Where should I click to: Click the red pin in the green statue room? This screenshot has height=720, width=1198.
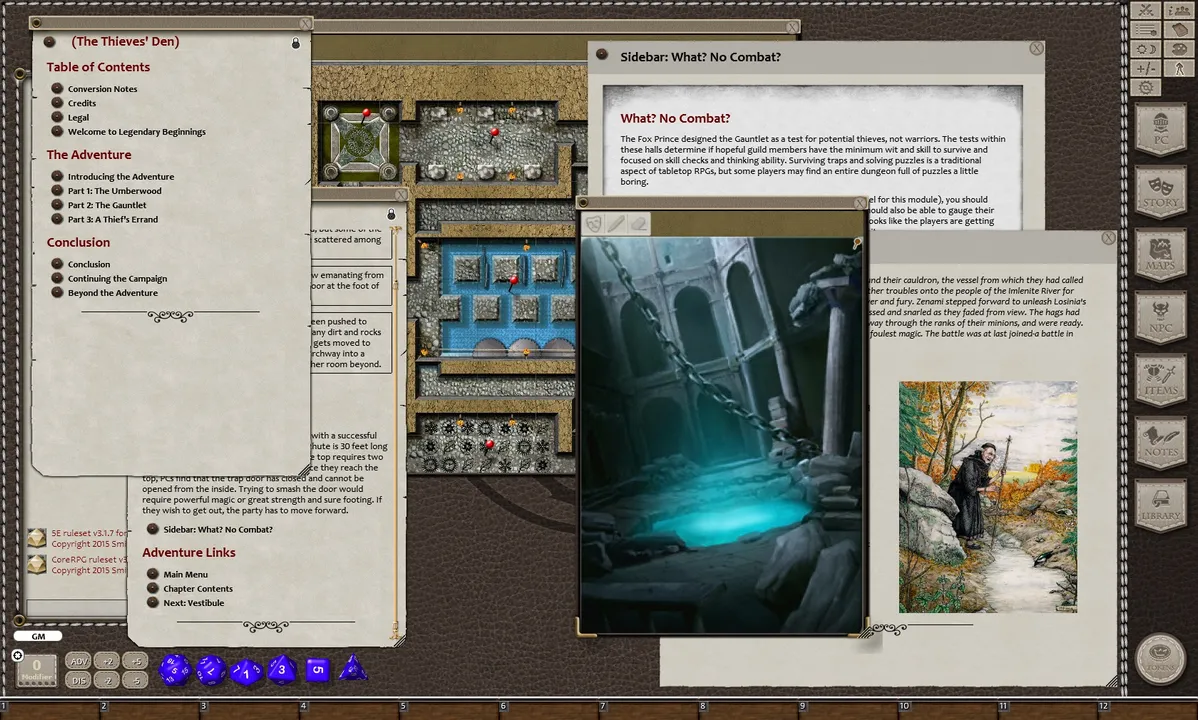click(x=366, y=115)
